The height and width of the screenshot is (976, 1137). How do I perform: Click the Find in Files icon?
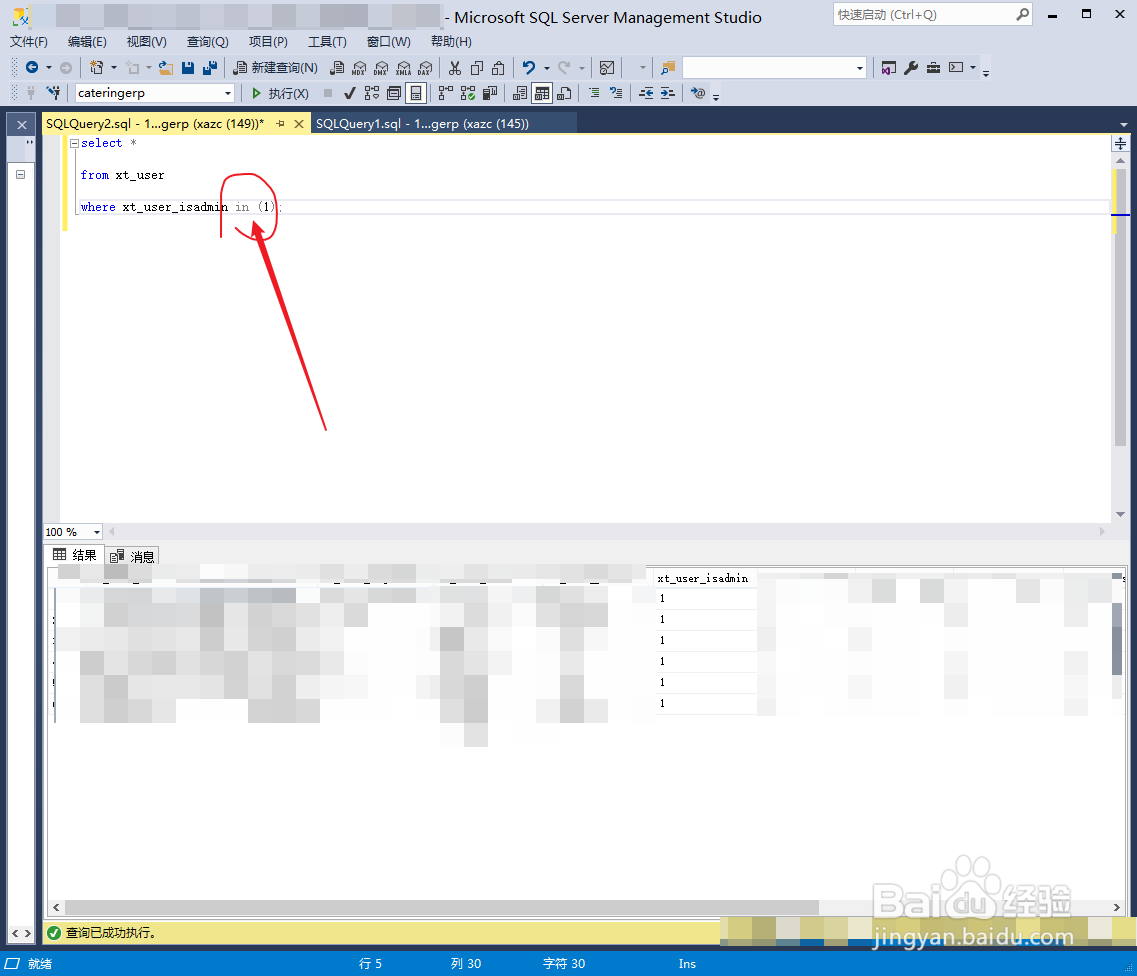pyautogui.click(x=668, y=67)
